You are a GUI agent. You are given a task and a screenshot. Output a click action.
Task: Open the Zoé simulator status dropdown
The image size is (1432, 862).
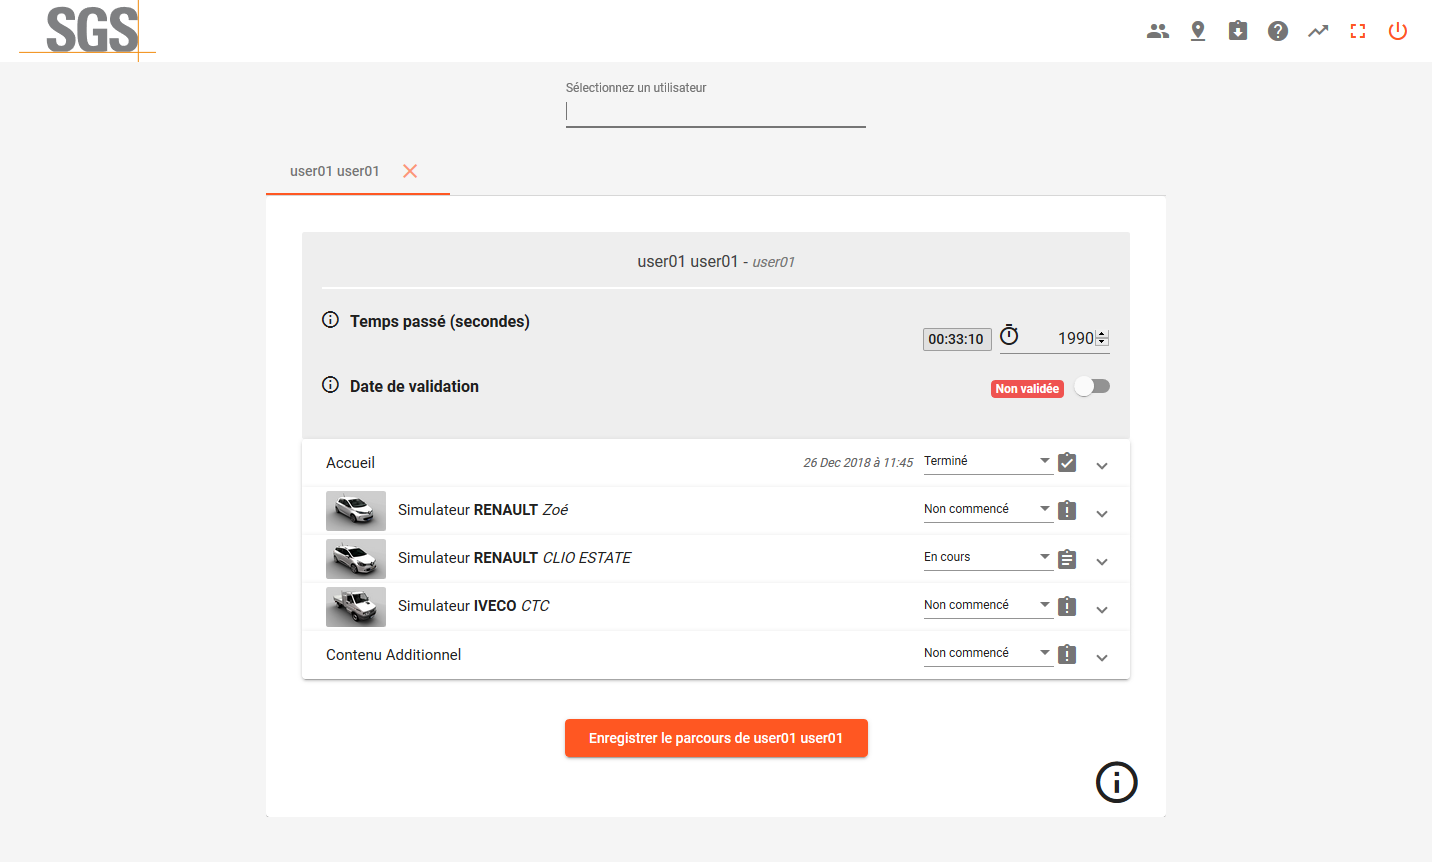click(x=988, y=509)
